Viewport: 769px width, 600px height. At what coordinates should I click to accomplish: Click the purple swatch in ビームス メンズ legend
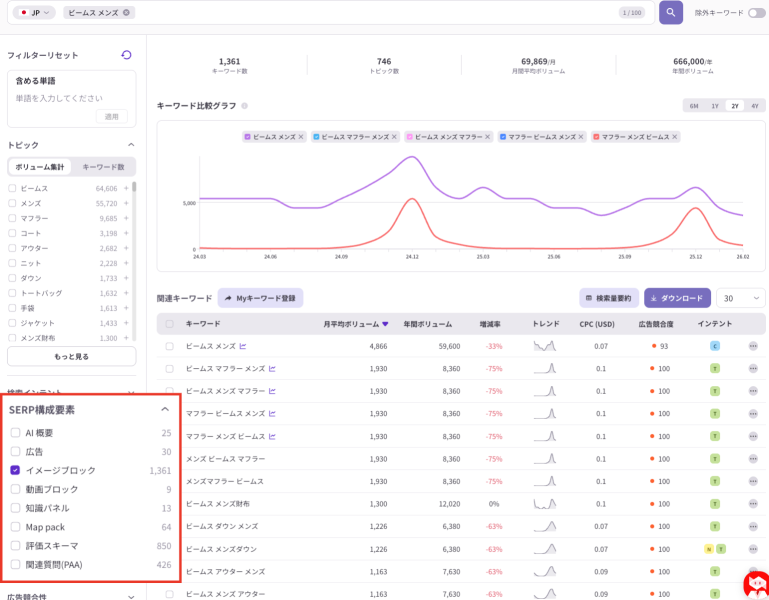coord(248,137)
